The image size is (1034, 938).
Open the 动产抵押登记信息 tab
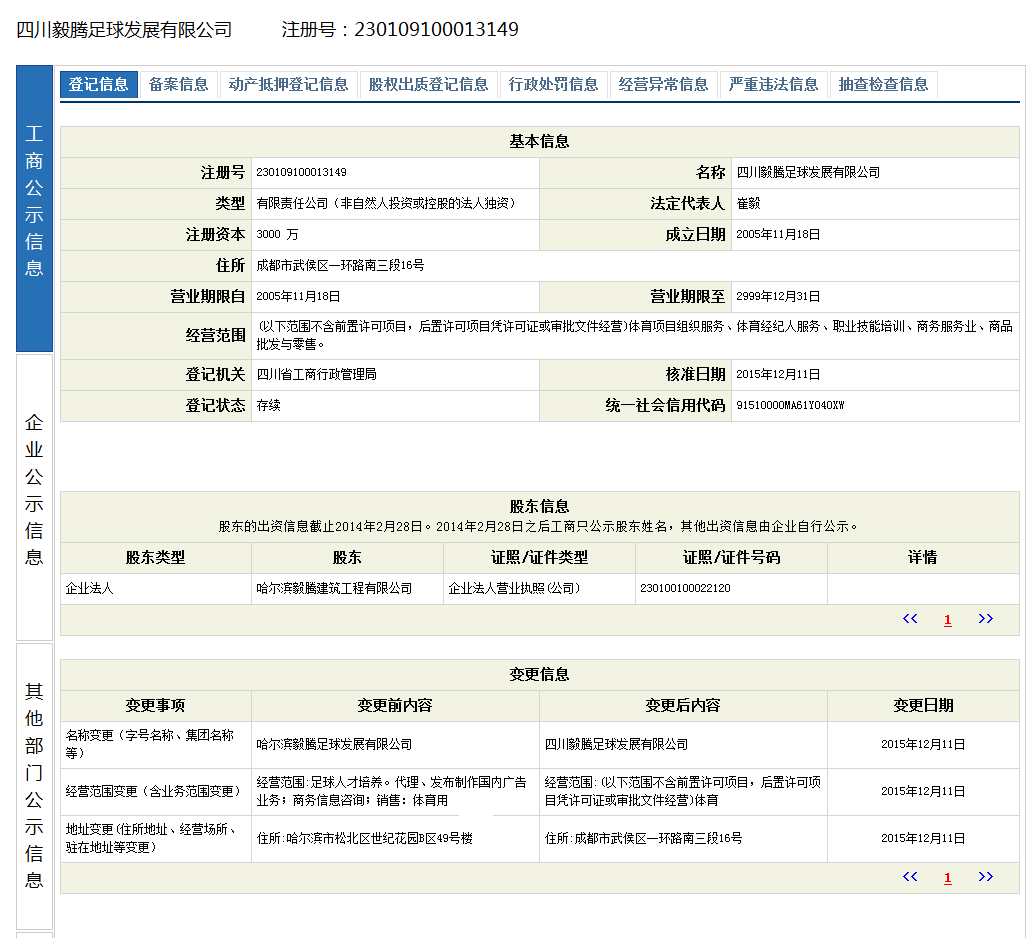[x=288, y=84]
